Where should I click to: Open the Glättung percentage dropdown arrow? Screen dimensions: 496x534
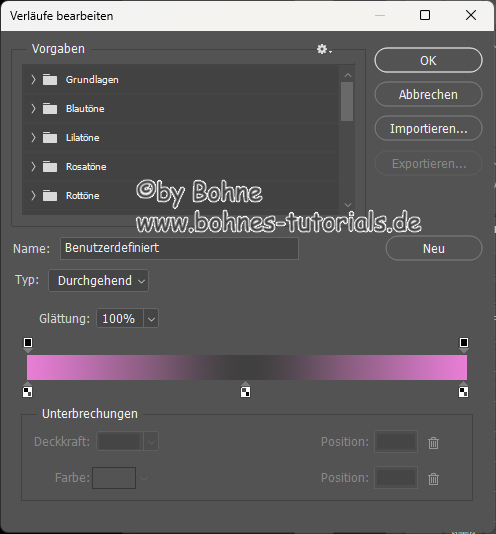tap(151, 319)
